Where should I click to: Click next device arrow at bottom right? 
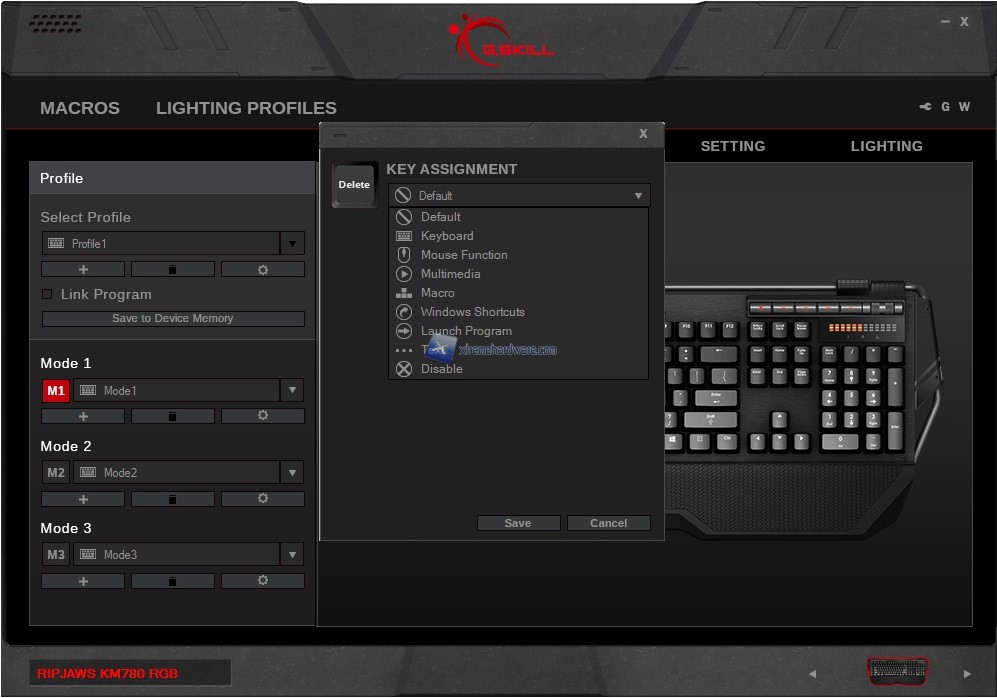(x=966, y=674)
